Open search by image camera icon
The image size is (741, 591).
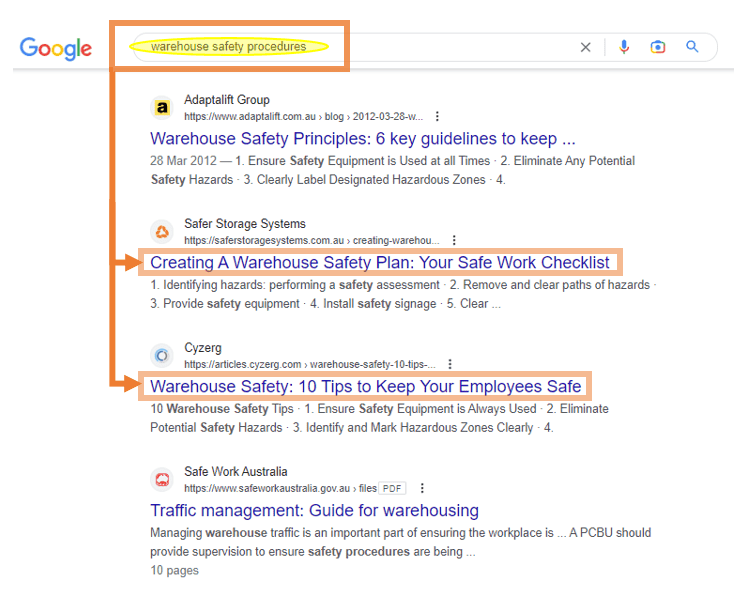[x=658, y=47]
